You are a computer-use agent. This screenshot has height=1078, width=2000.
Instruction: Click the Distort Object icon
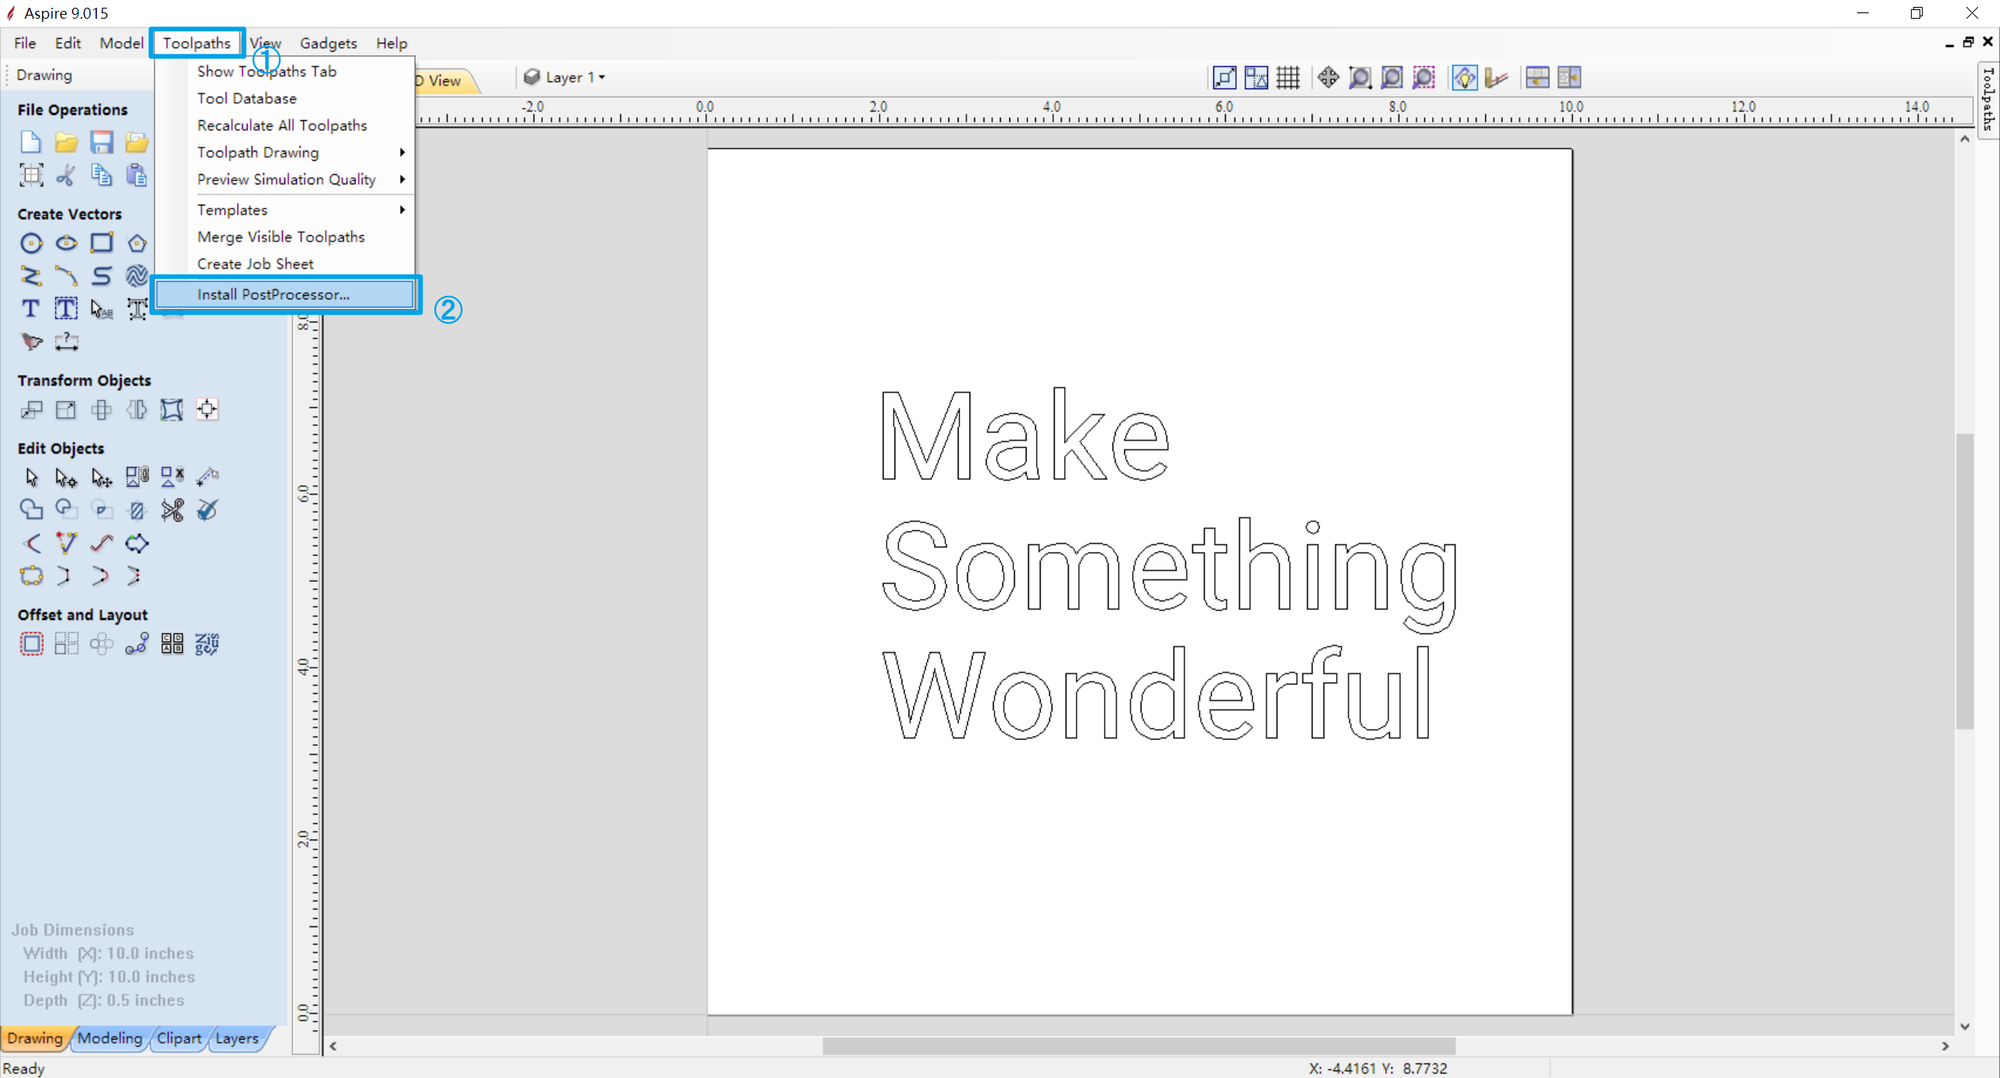click(x=172, y=410)
